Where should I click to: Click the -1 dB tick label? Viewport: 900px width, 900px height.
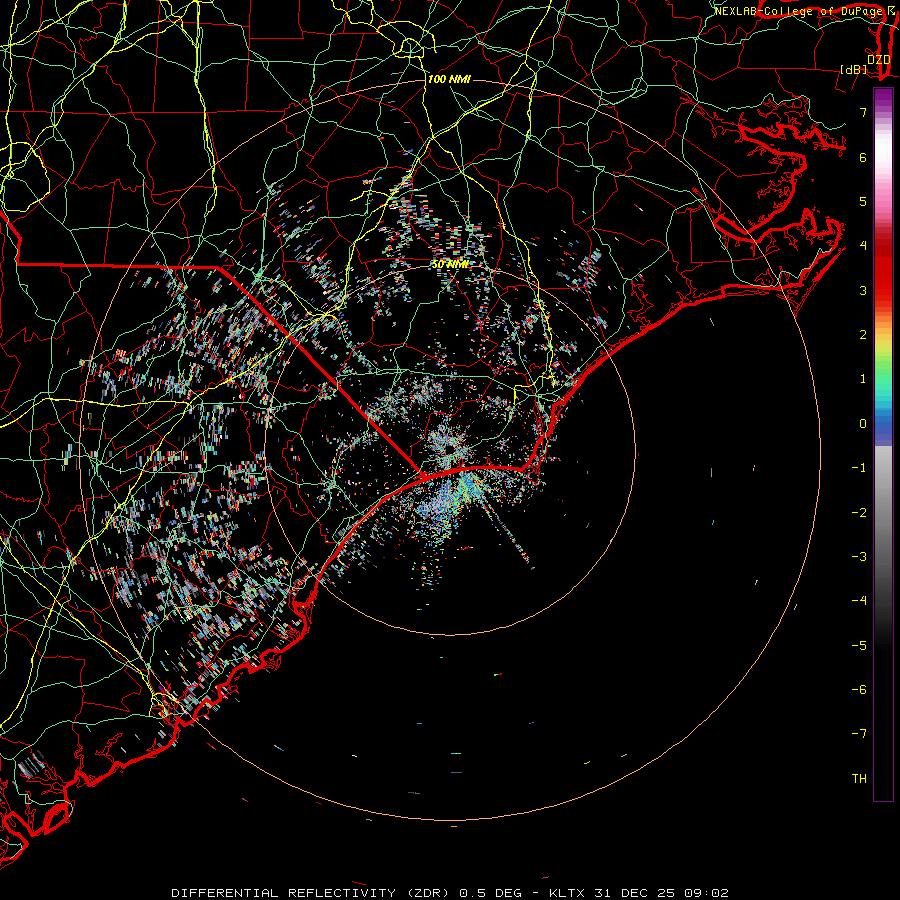(859, 468)
